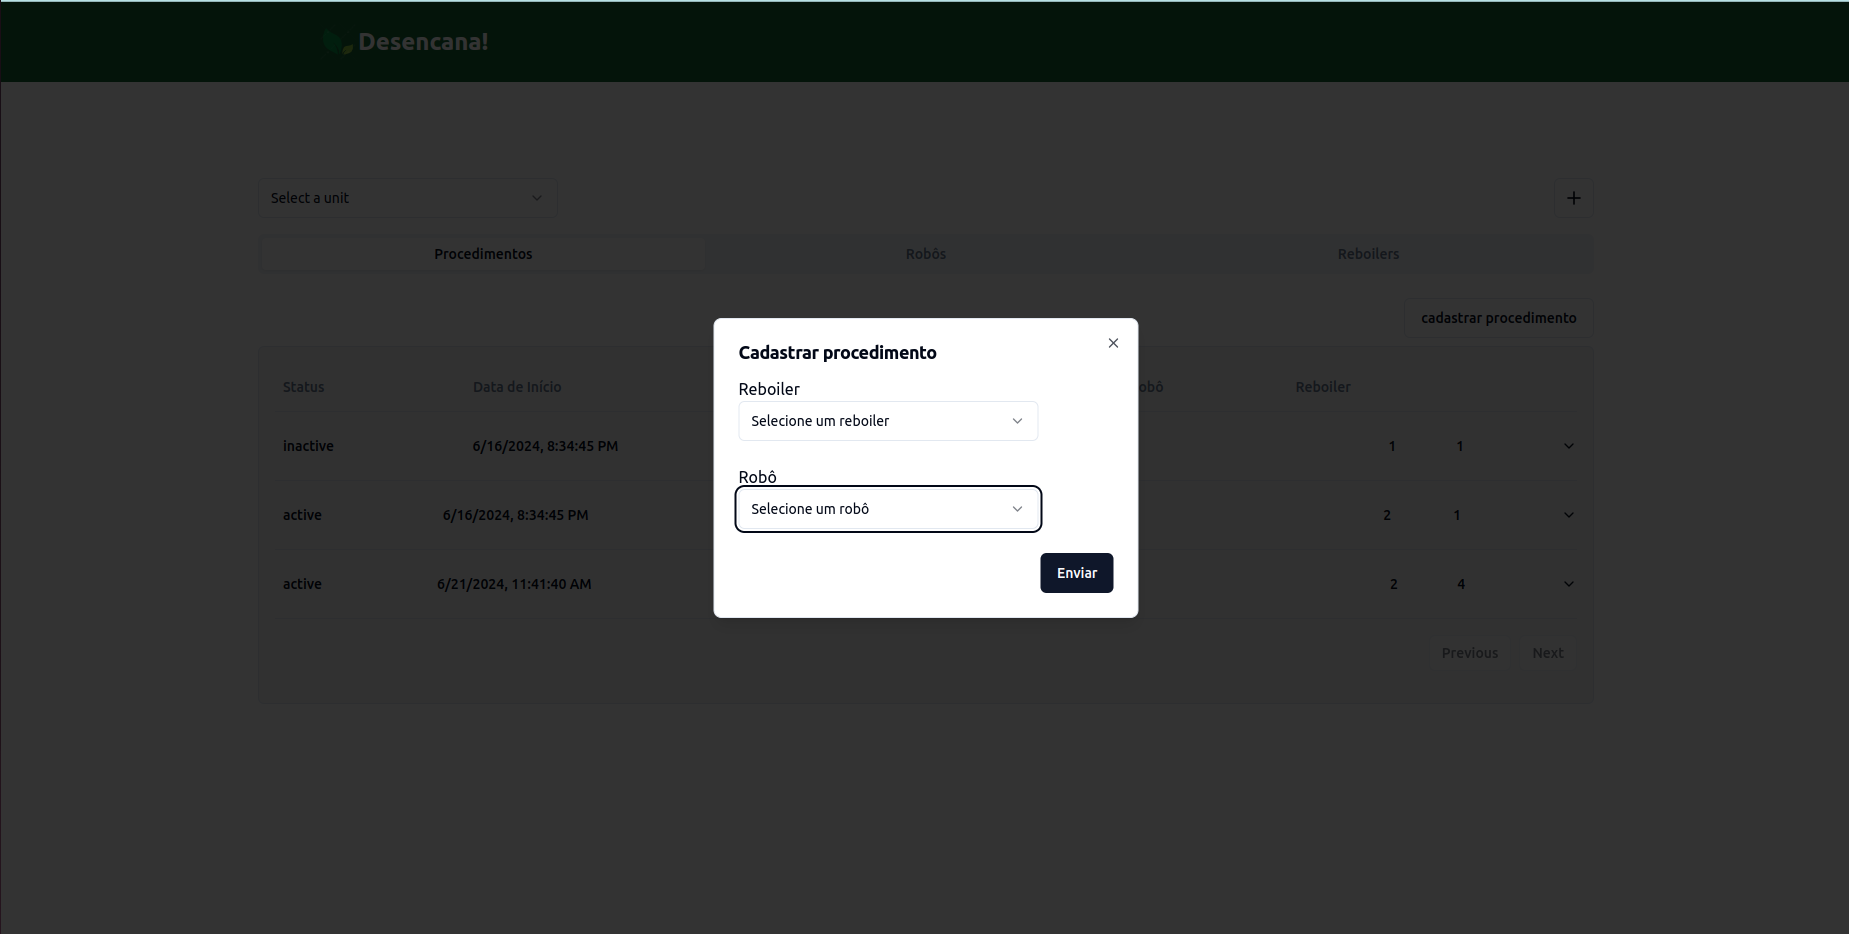The image size is (1849, 934).
Task: Open the Selecione um robô dropdown
Action: [x=888, y=509]
